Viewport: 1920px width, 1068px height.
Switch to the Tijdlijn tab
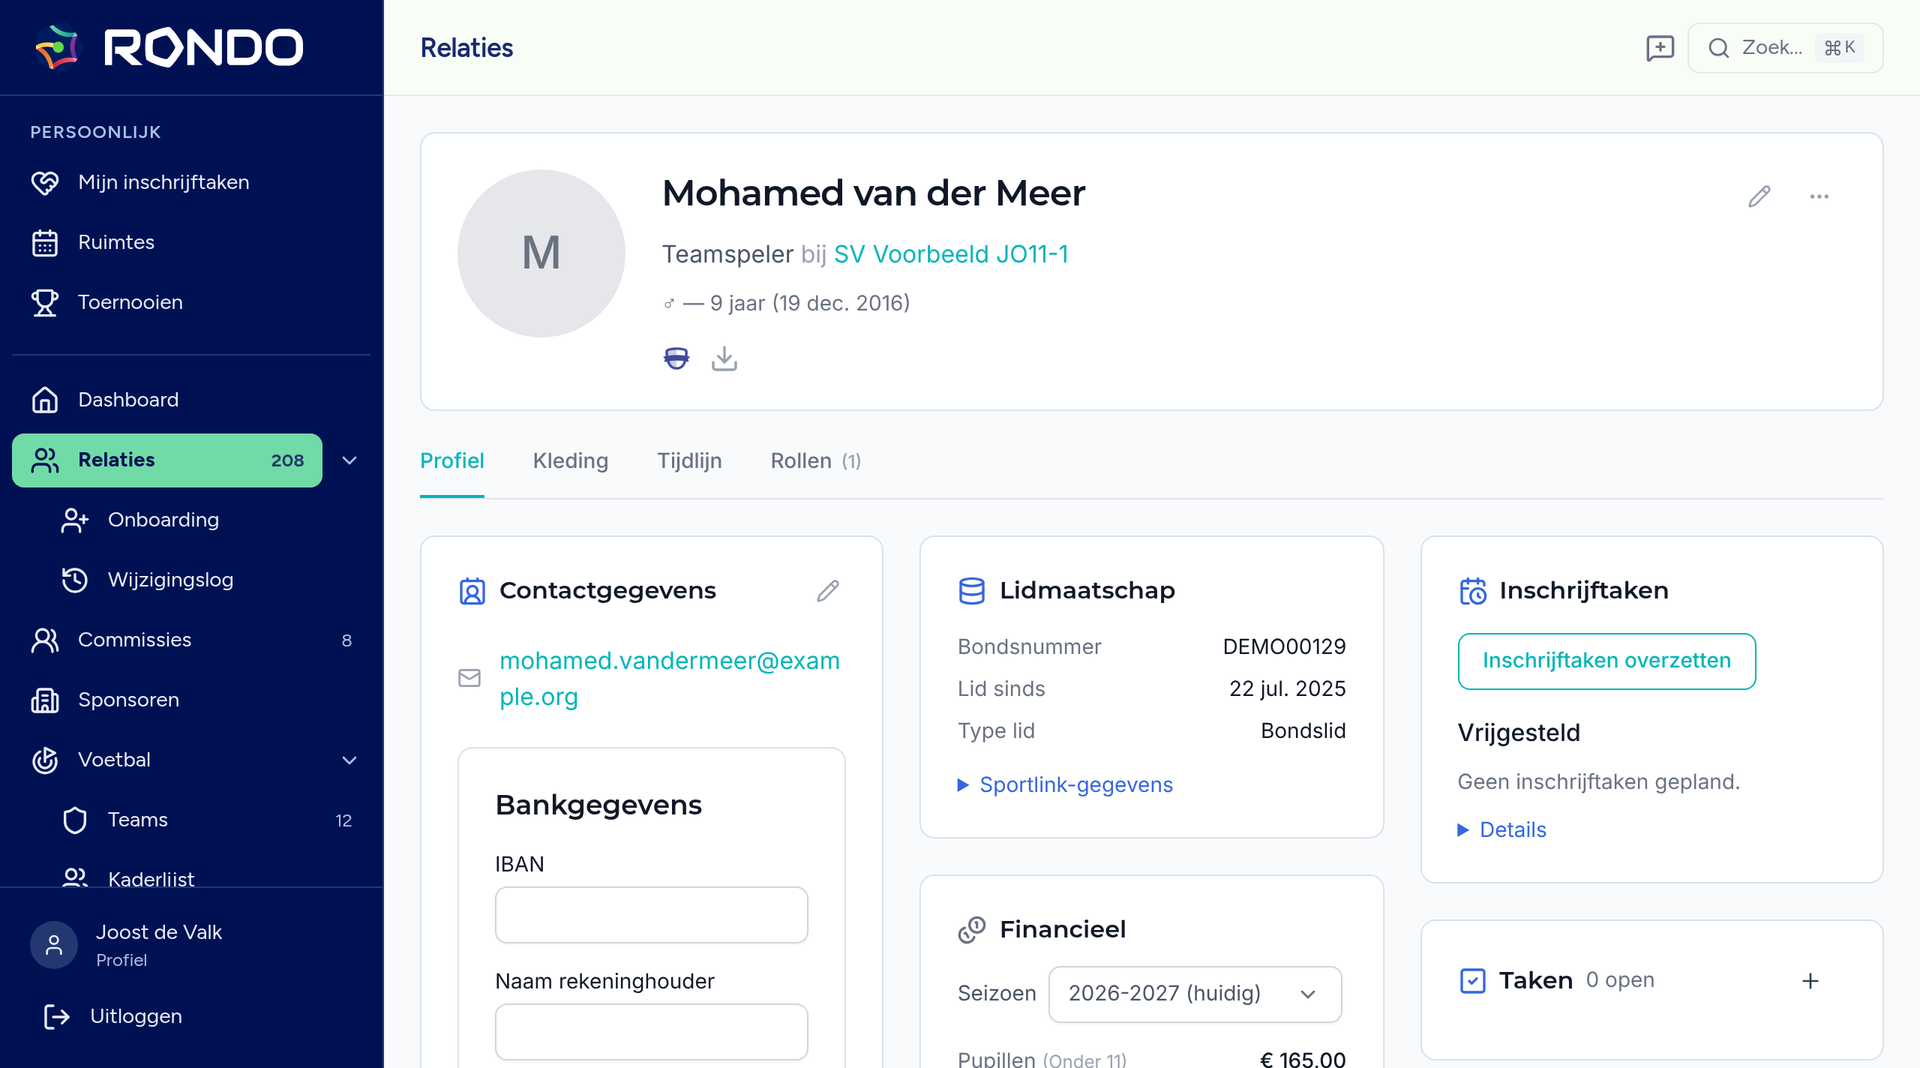689,461
